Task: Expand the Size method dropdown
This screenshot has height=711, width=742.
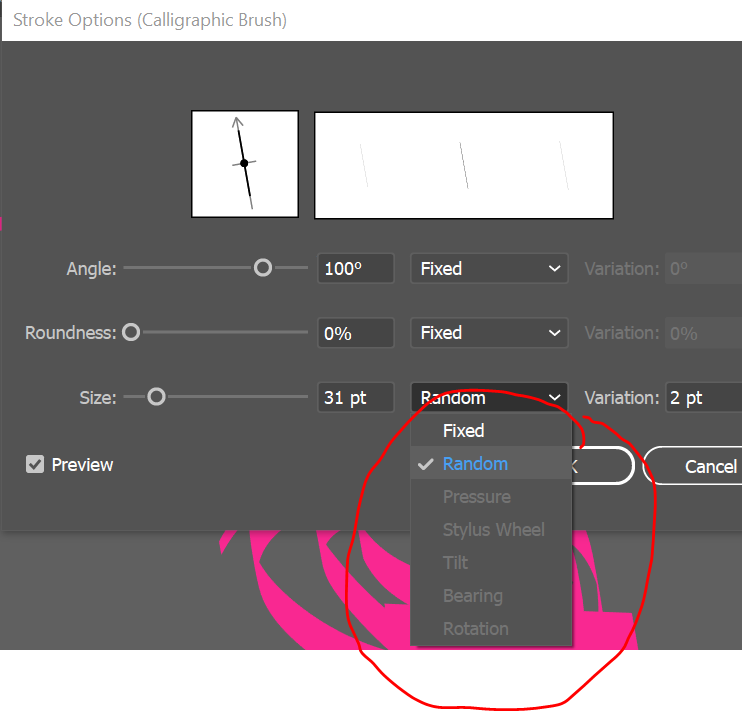Action: tap(489, 398)
